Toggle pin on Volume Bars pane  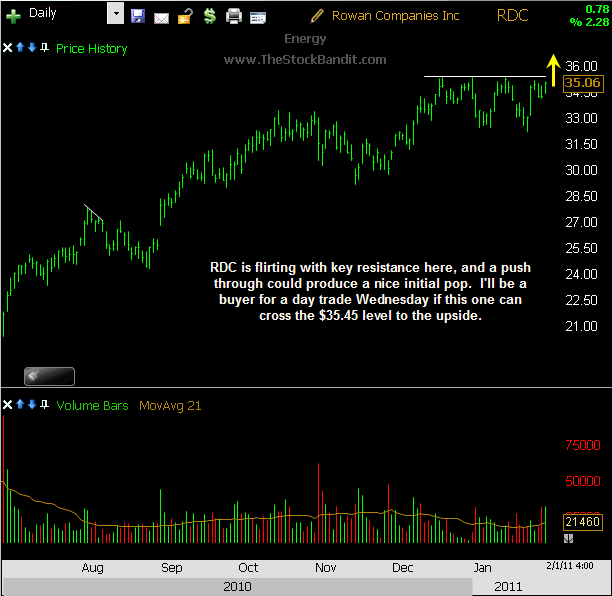point(44,405)
